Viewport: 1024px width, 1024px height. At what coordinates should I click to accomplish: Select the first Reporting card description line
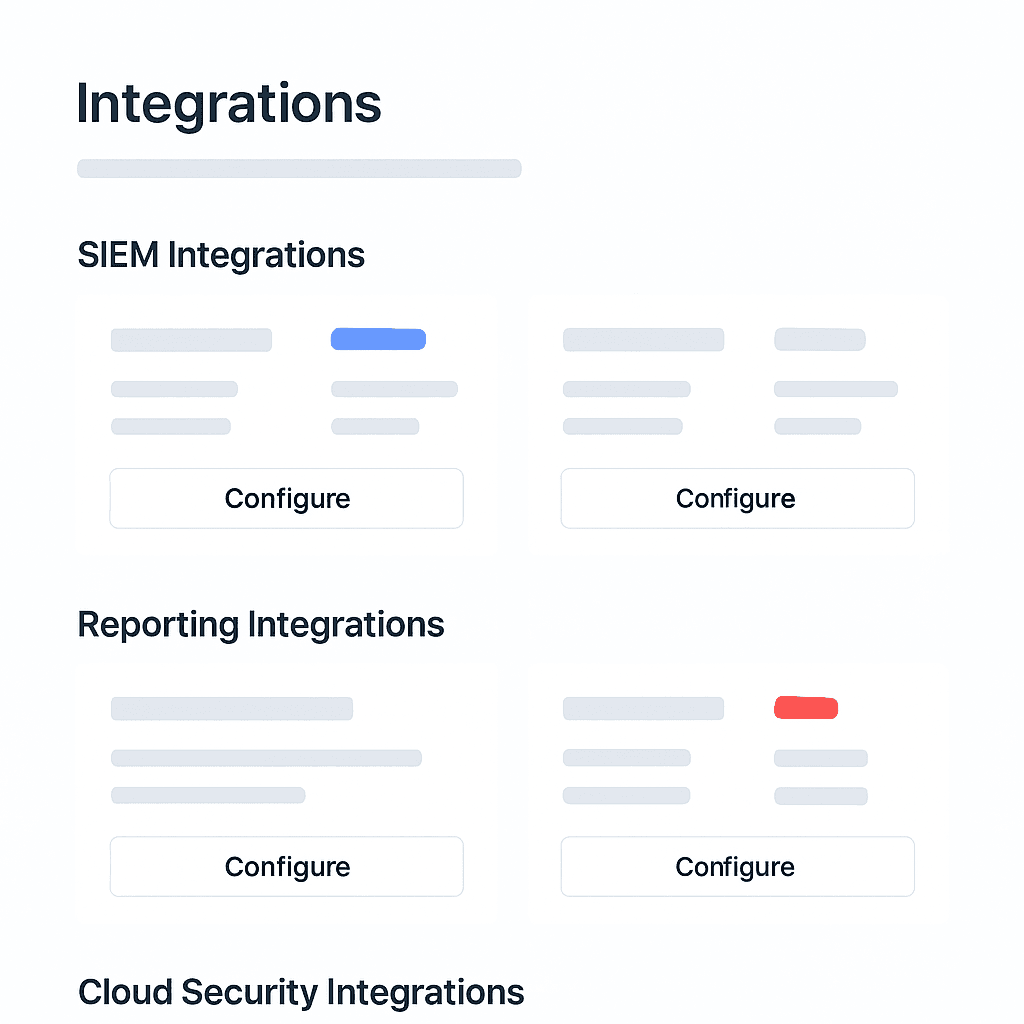(267, 757)
